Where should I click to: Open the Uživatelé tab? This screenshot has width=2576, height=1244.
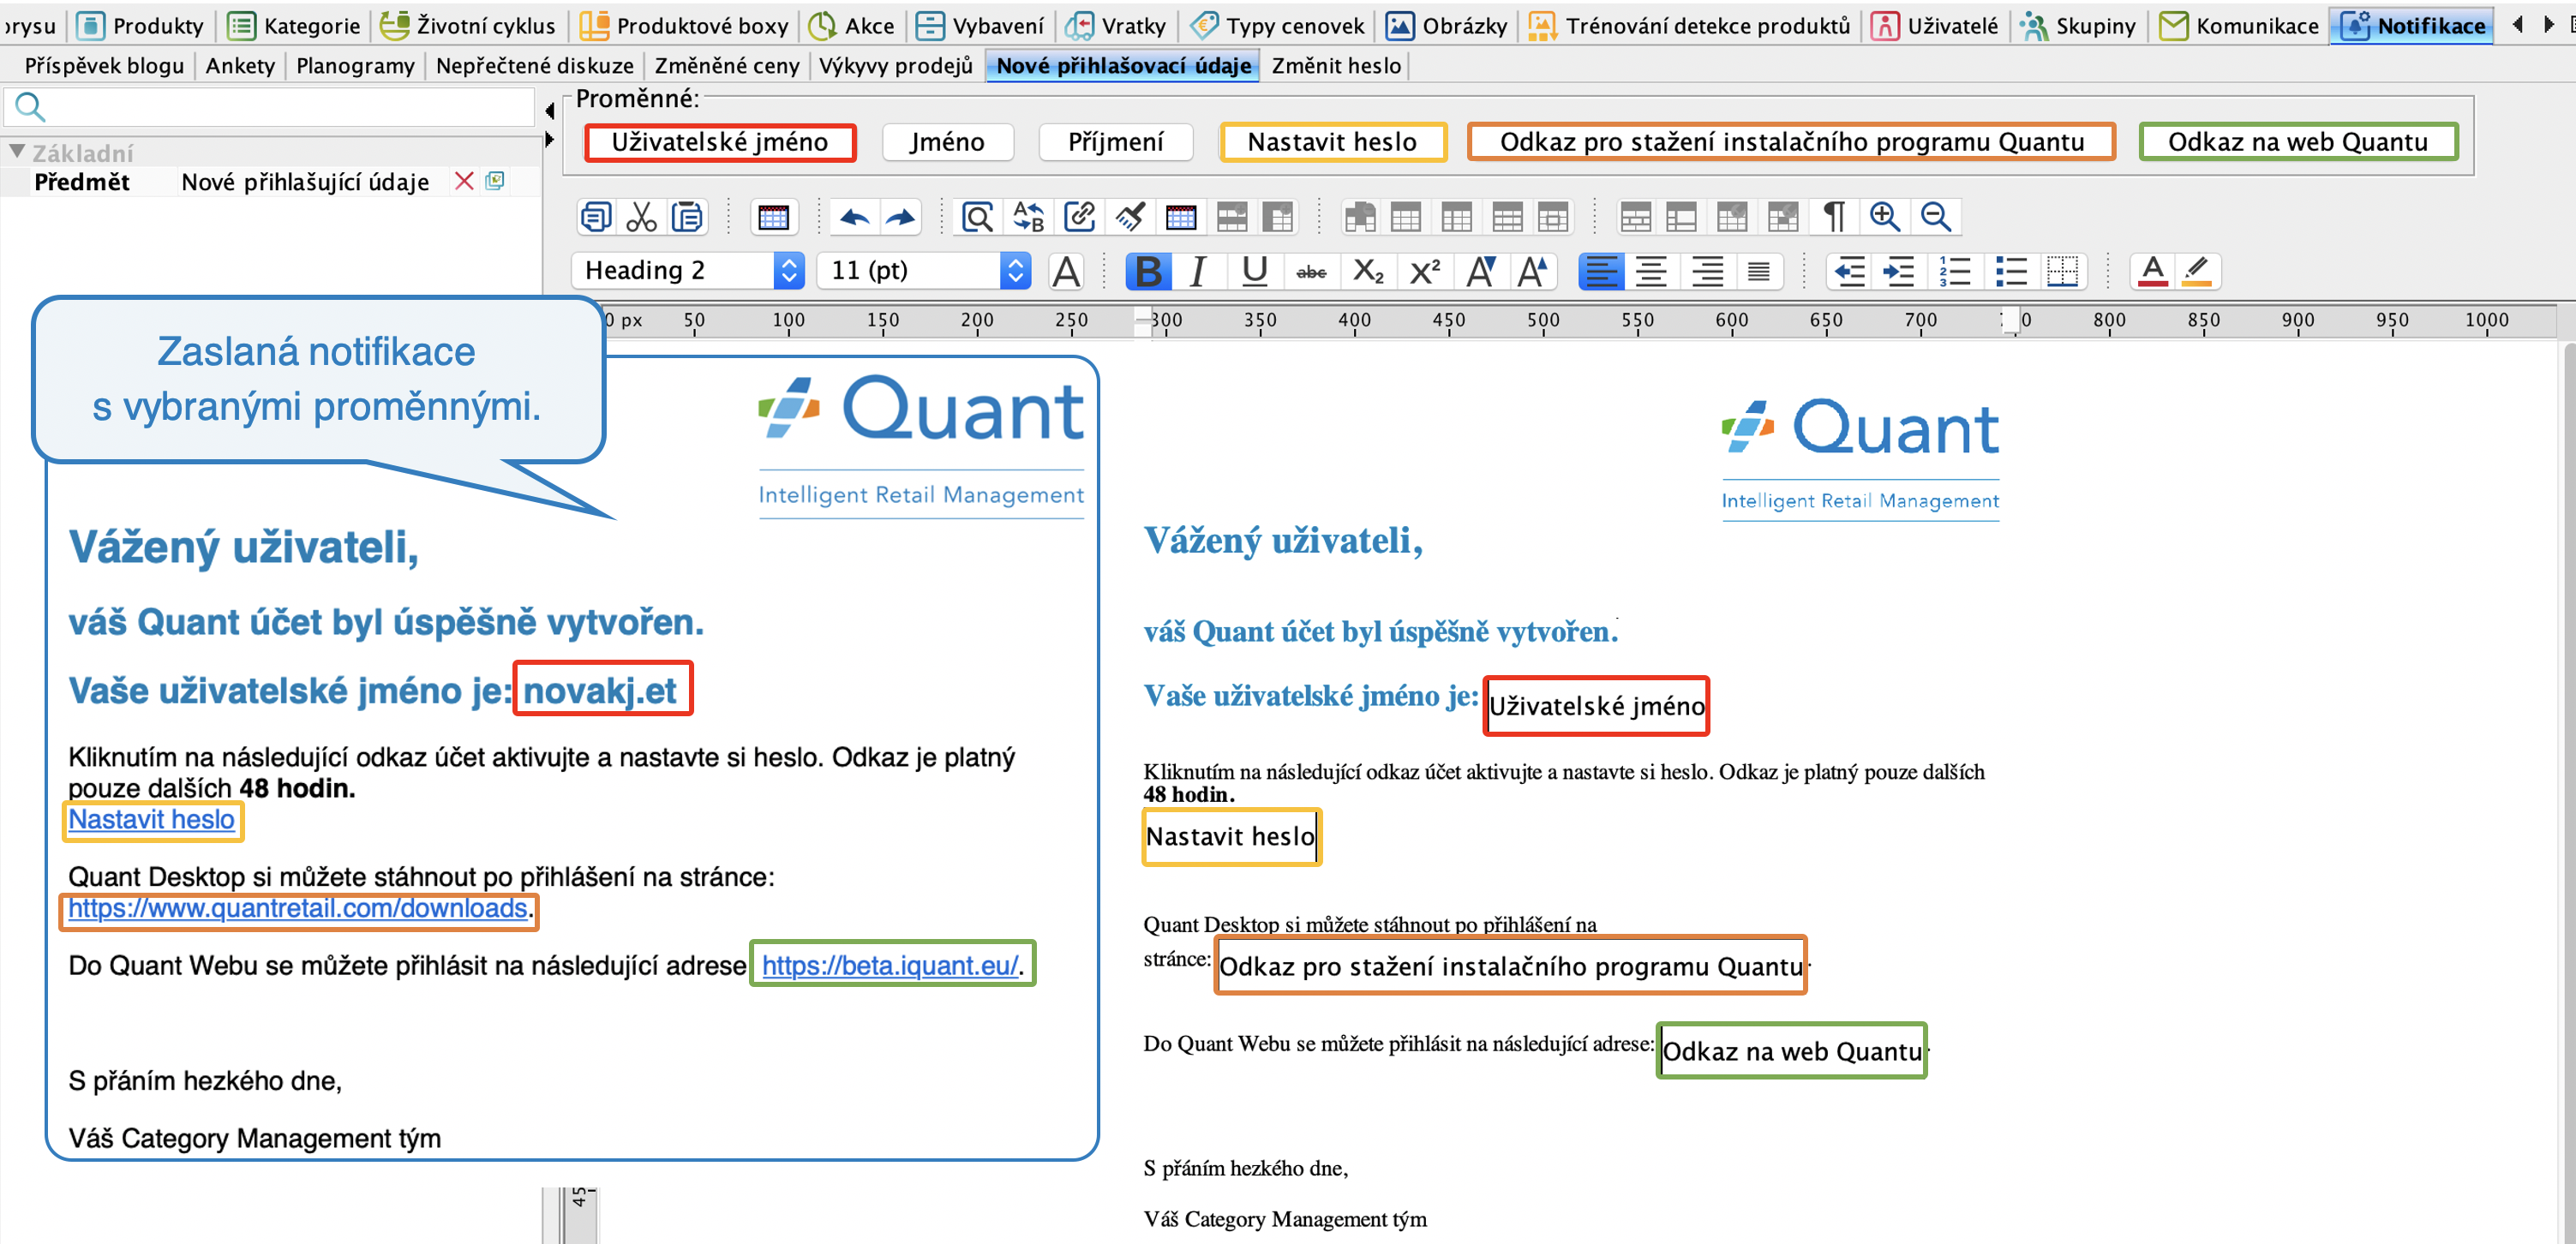1934,25
